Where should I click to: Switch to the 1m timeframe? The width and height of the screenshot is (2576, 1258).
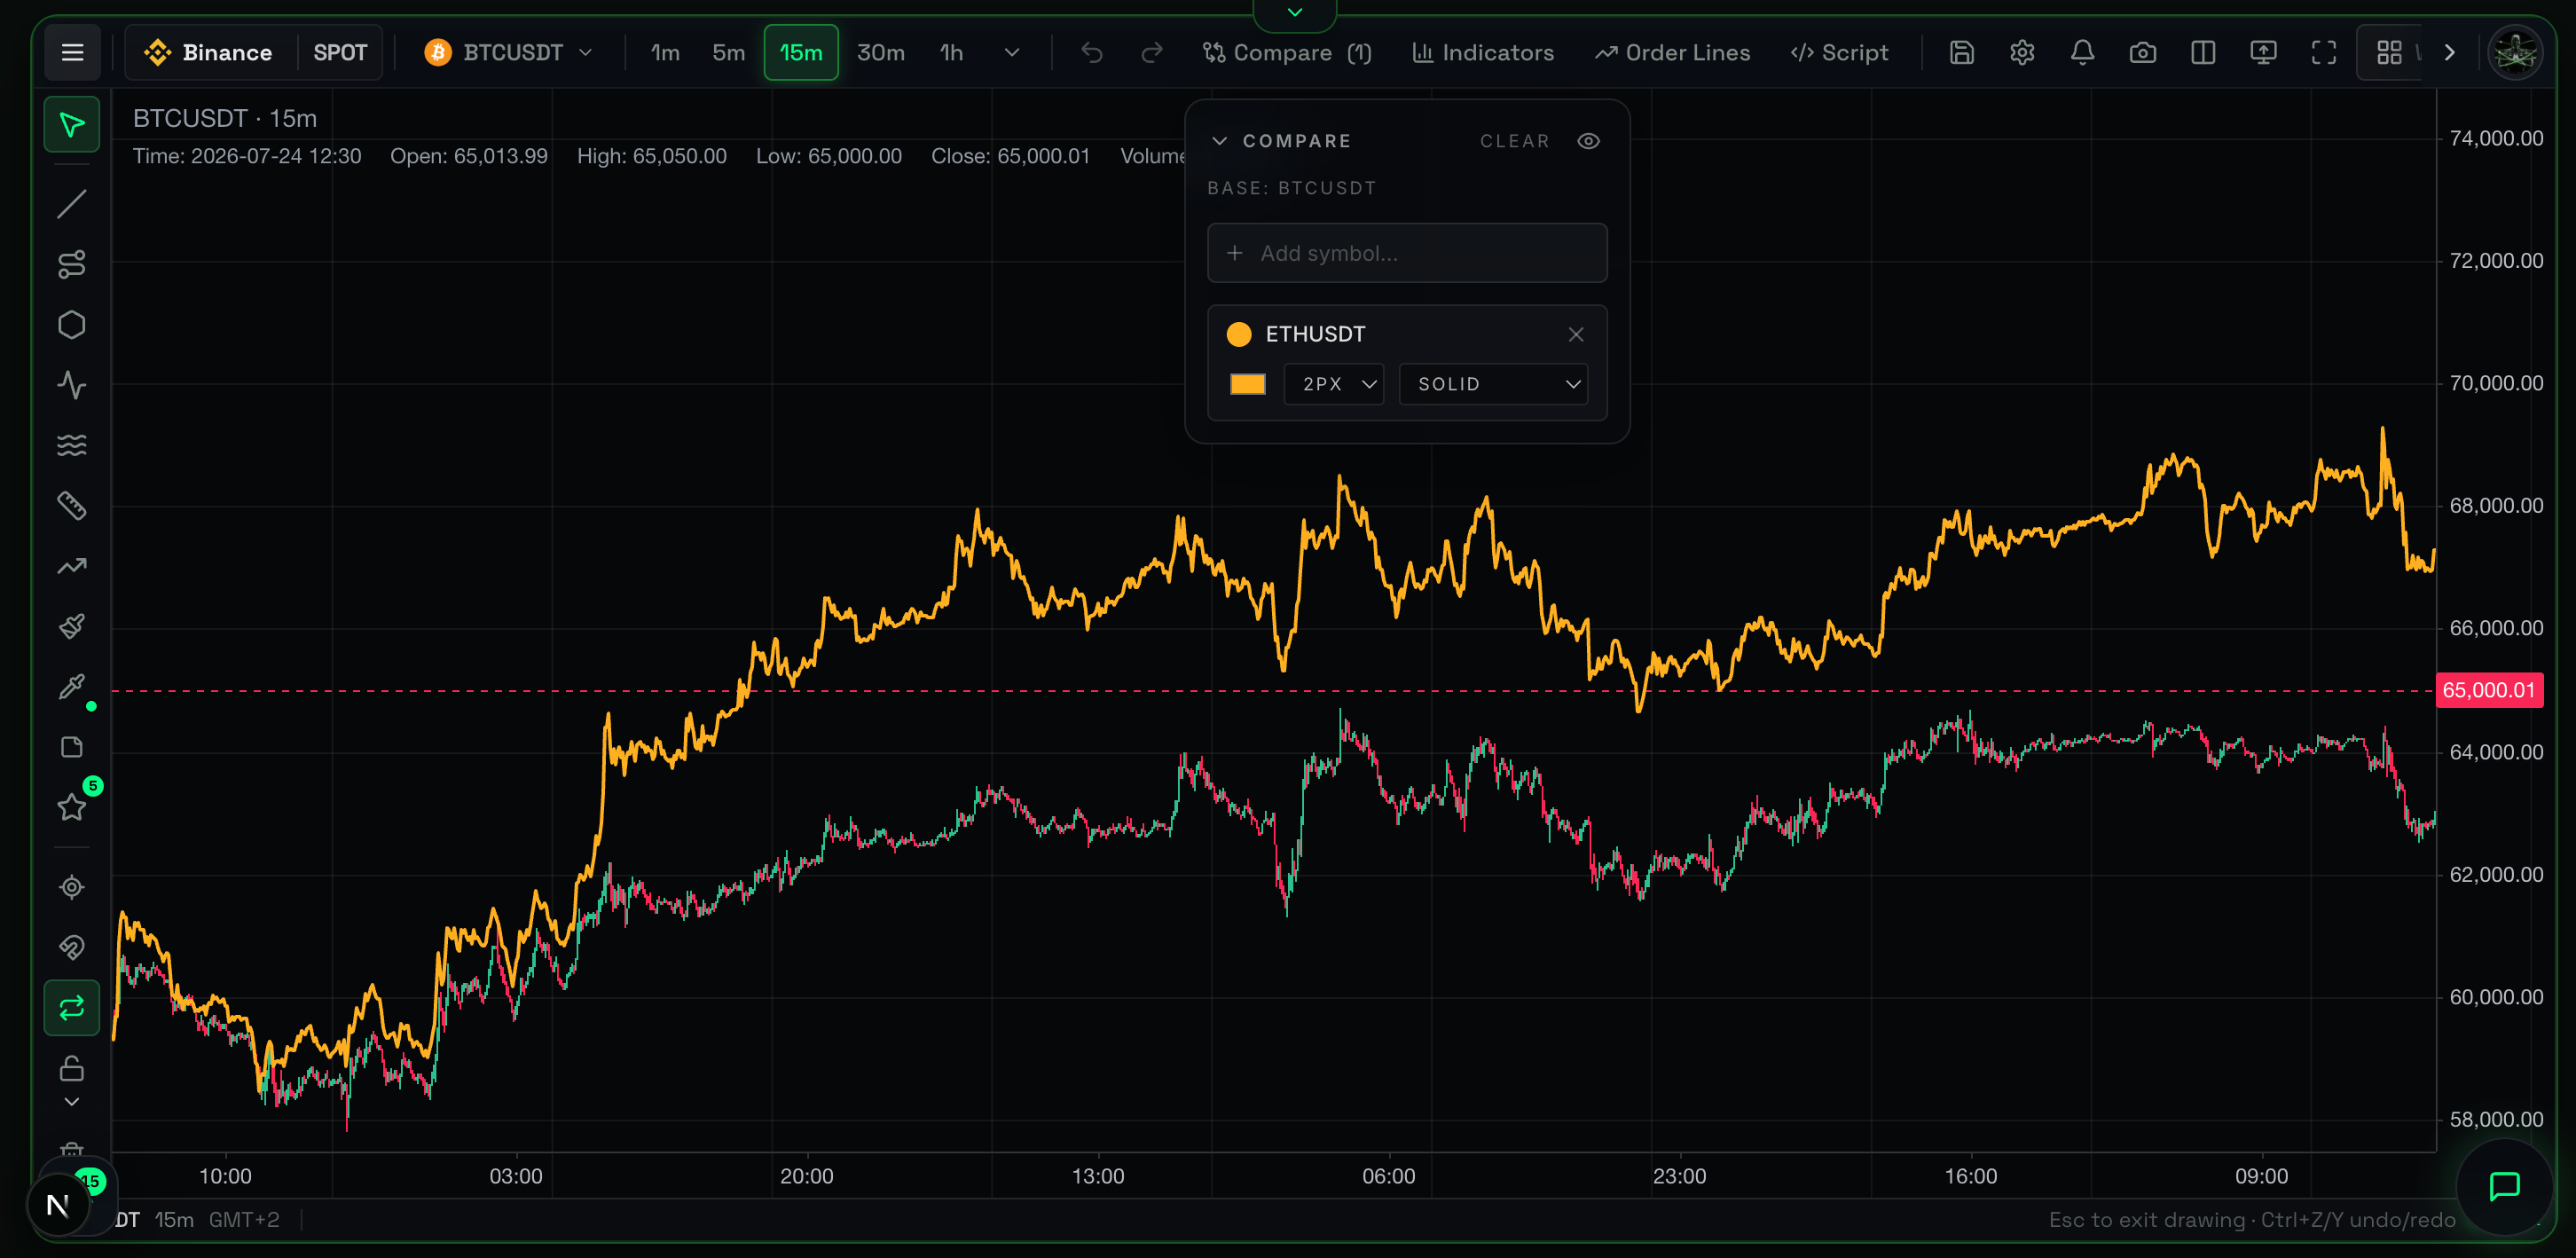pyautogui.click(x=665, y=53)
